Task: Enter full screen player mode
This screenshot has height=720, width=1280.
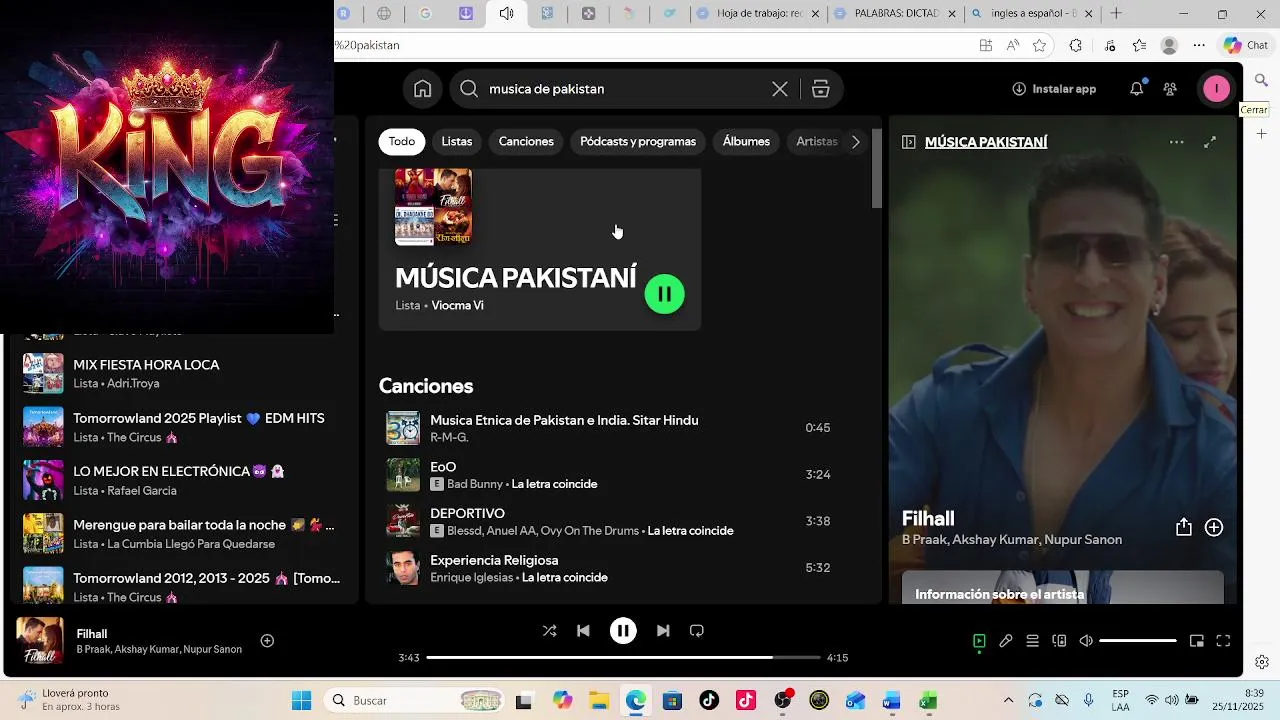Action: (x=1223, y=641)
